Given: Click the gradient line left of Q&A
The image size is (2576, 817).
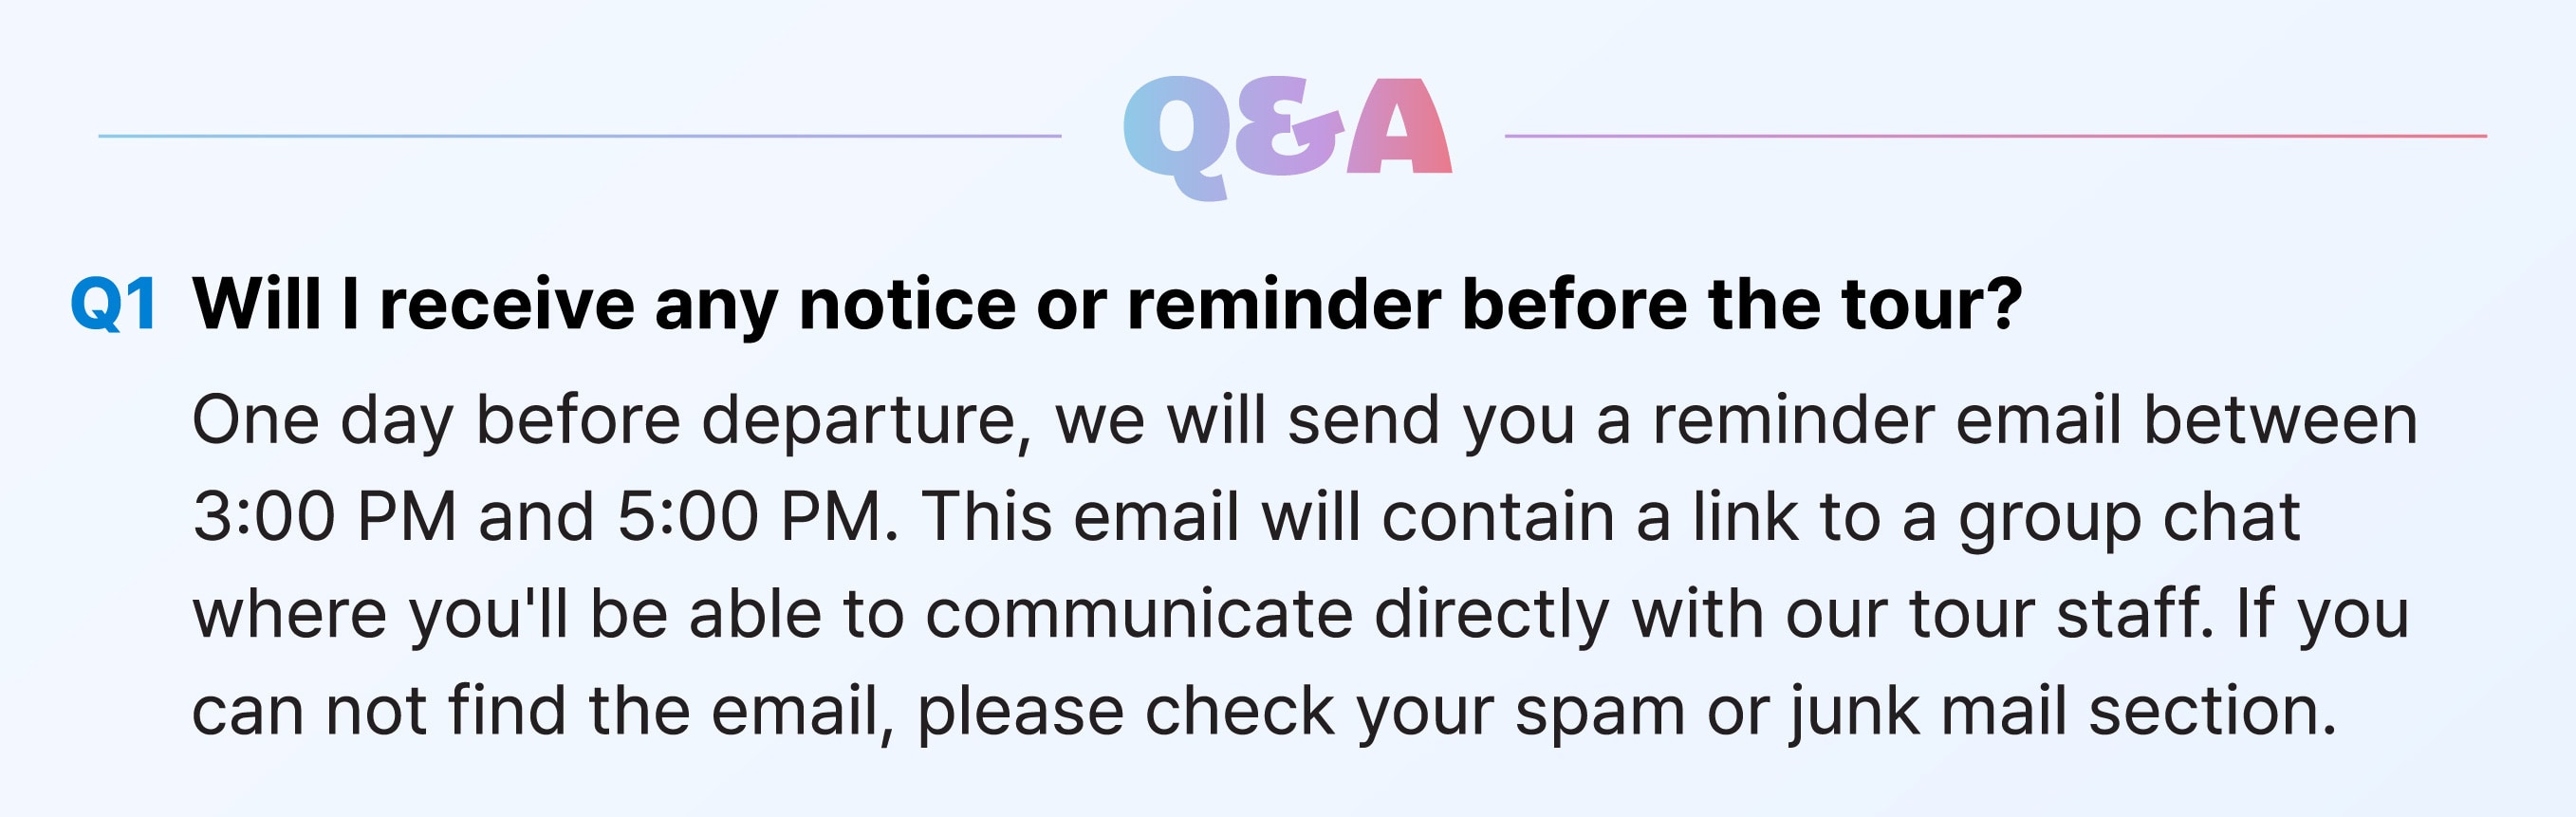Looking at the screenshot, I should point(579,136).
